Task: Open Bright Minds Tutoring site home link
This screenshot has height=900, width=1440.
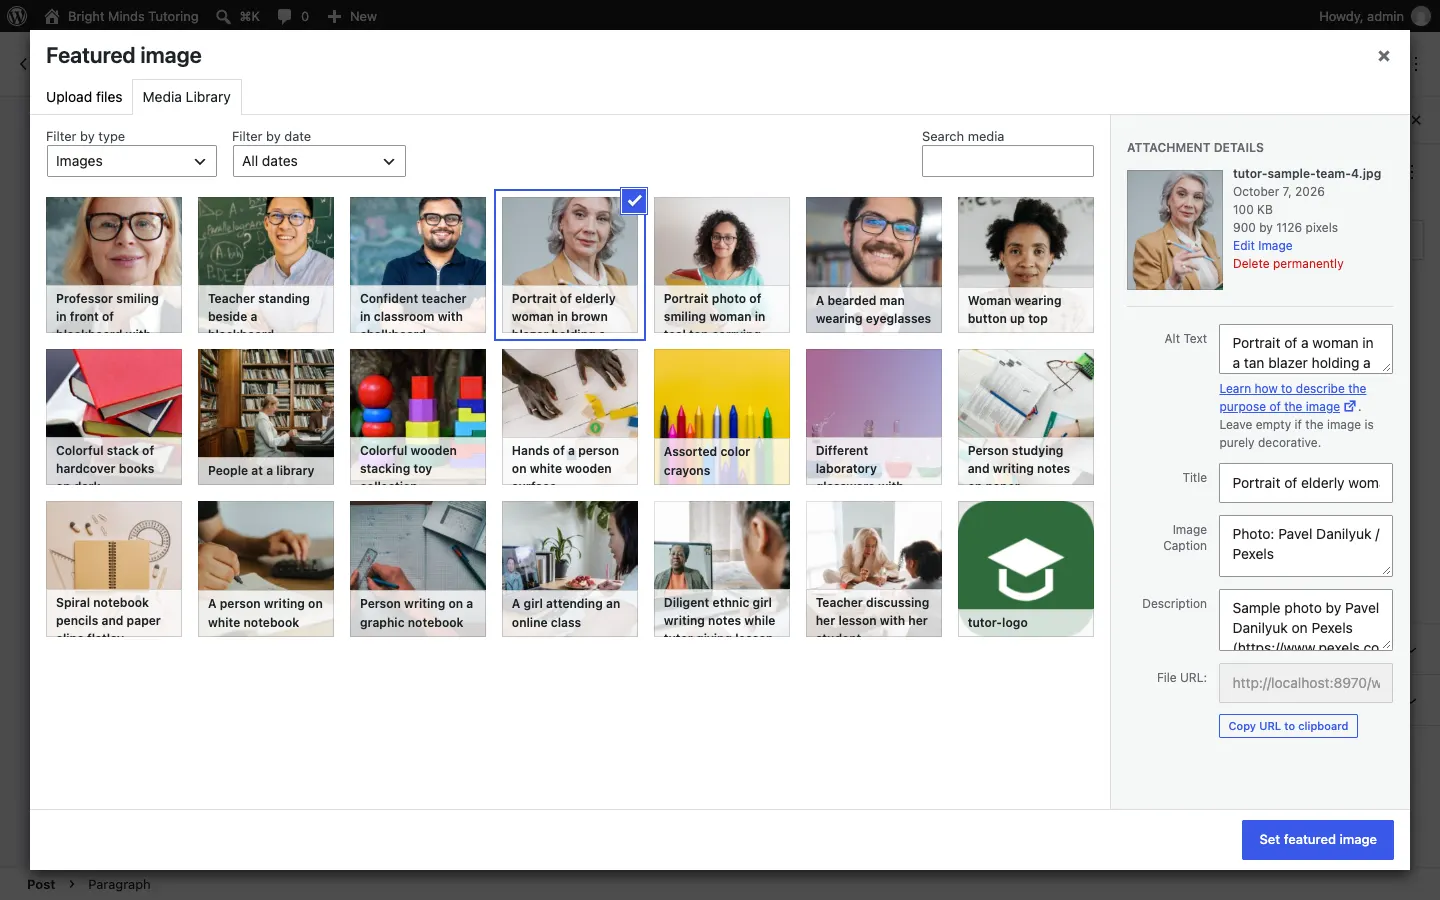Action: click(x=121, y=16)
